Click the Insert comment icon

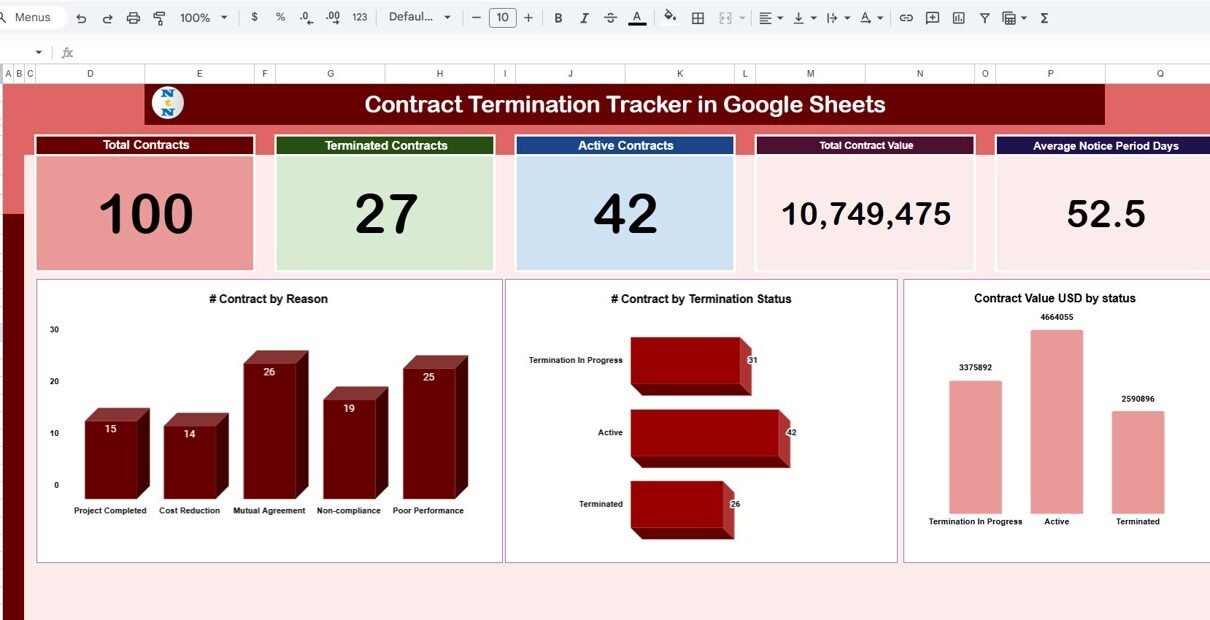click(x=932, y=18)
